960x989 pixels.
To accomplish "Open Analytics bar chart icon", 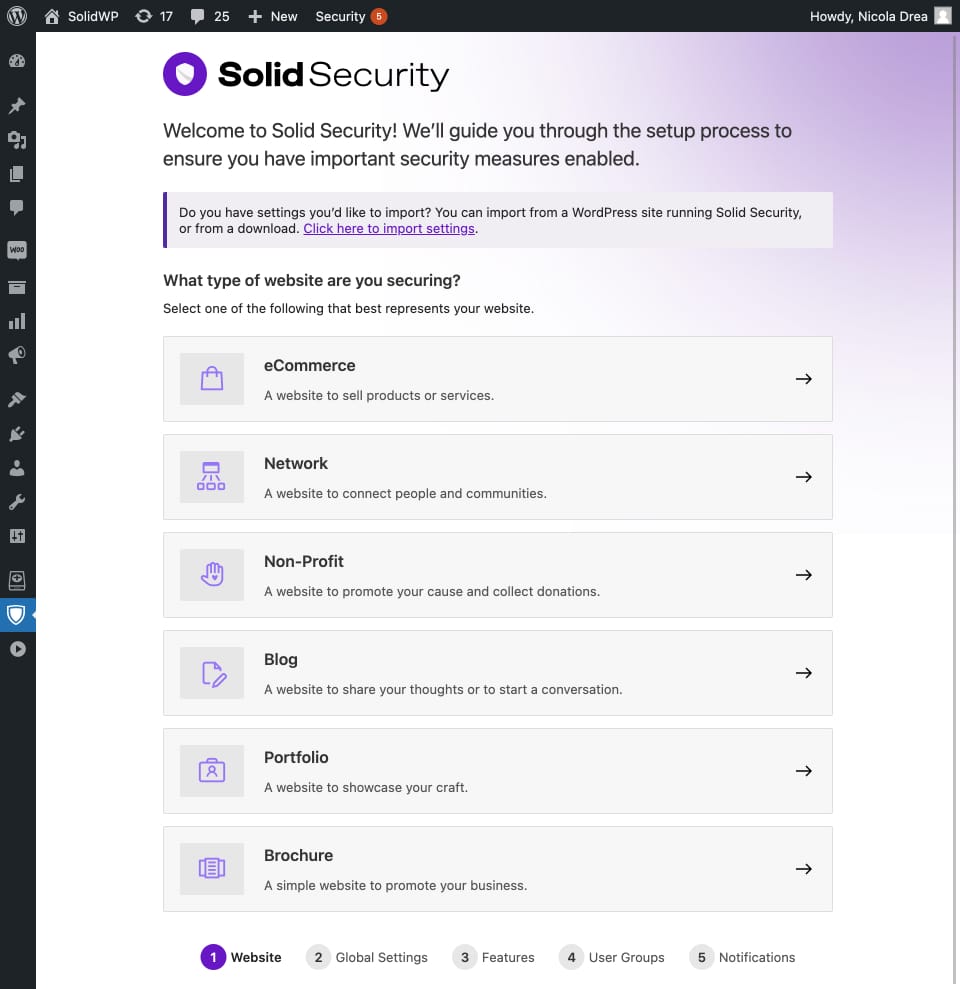I will tap(16, 321).
